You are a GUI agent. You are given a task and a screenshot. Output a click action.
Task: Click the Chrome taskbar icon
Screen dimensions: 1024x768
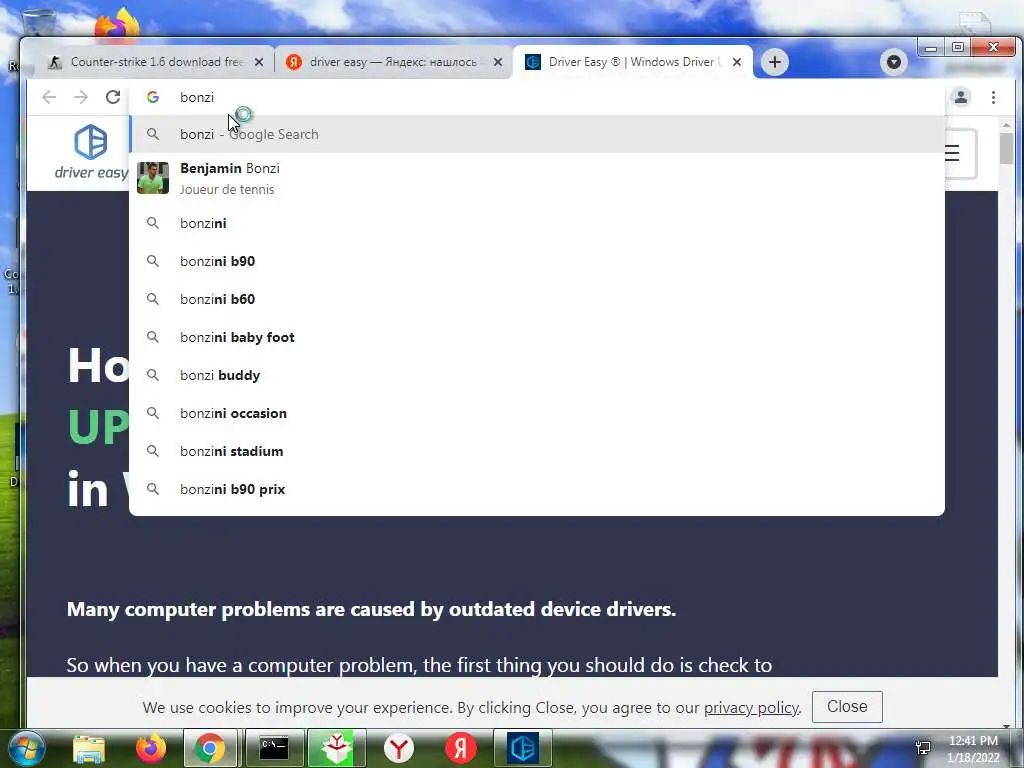[x=210, y=748]
